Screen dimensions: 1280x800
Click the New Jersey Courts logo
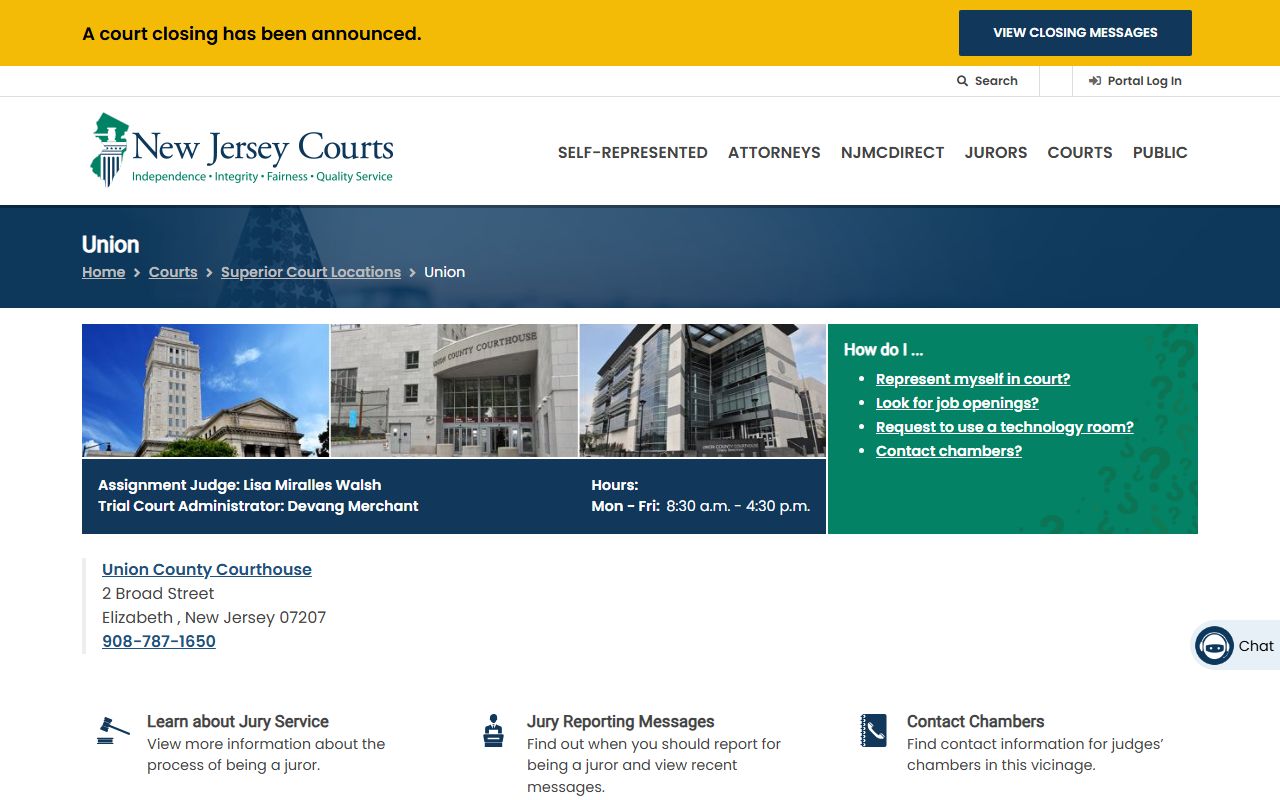pyautogui.click(x=242, y=150)
